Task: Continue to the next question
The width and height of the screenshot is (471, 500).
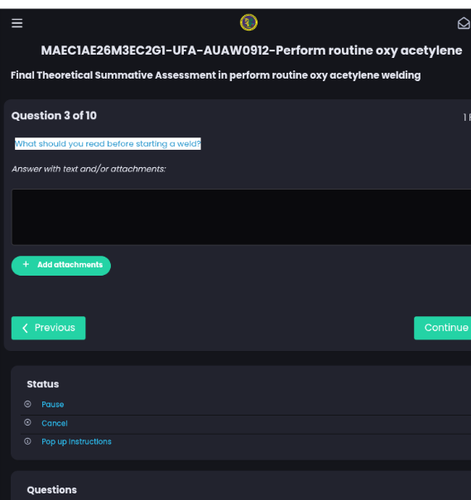Action: pos(443,328)
